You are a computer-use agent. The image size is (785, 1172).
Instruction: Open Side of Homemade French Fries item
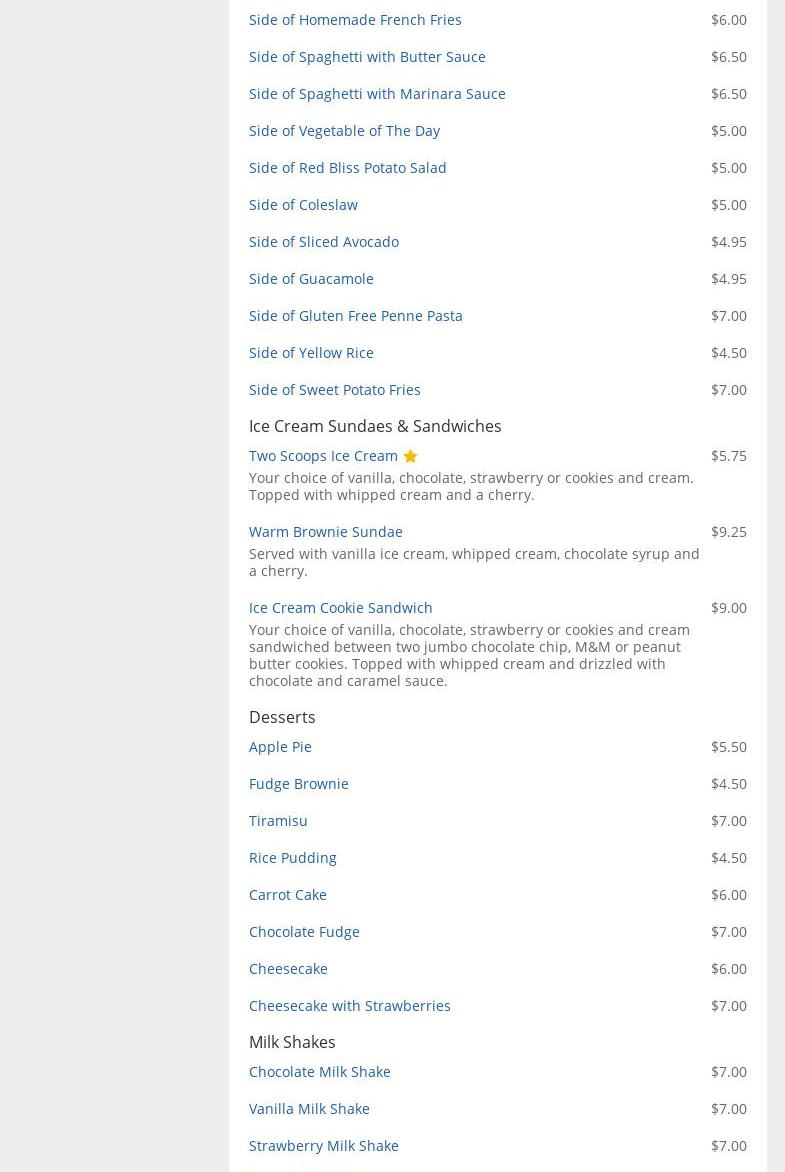point(355,20)
